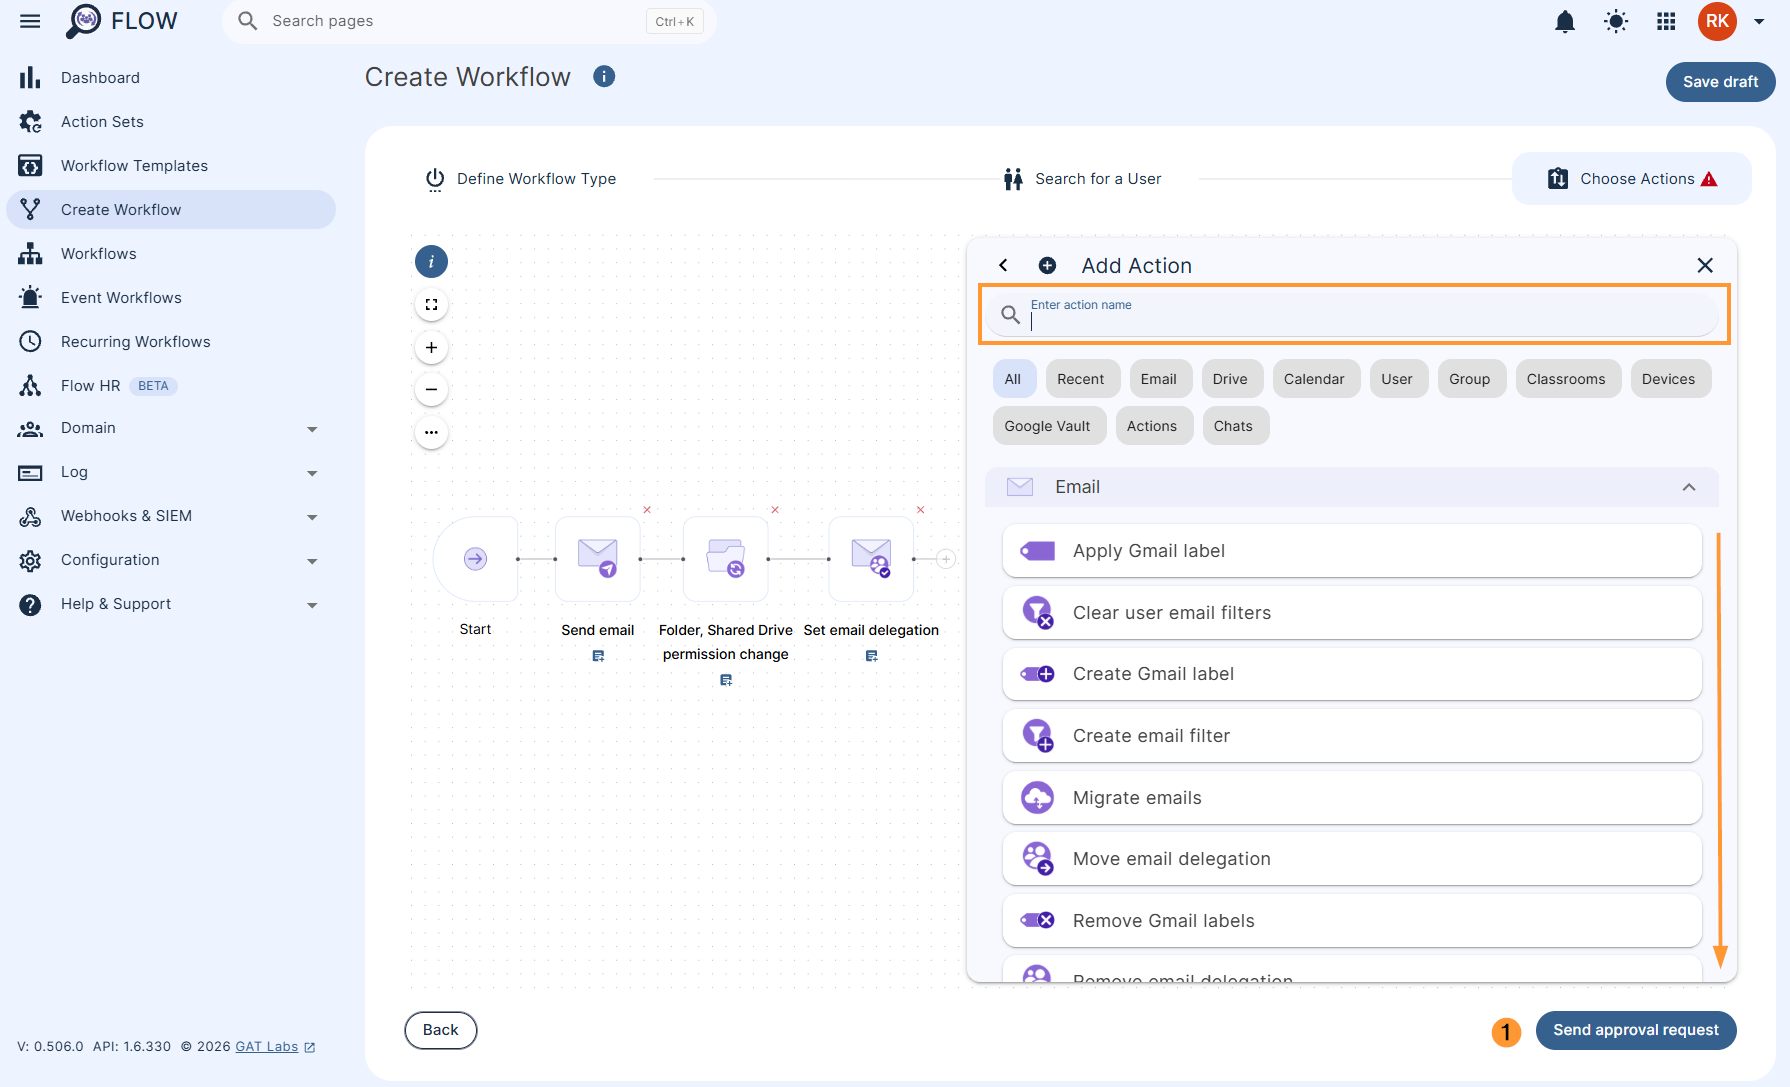Select the Folder, Shared Drive permission change node
1790x1087 pixels.
coord(726,559)
